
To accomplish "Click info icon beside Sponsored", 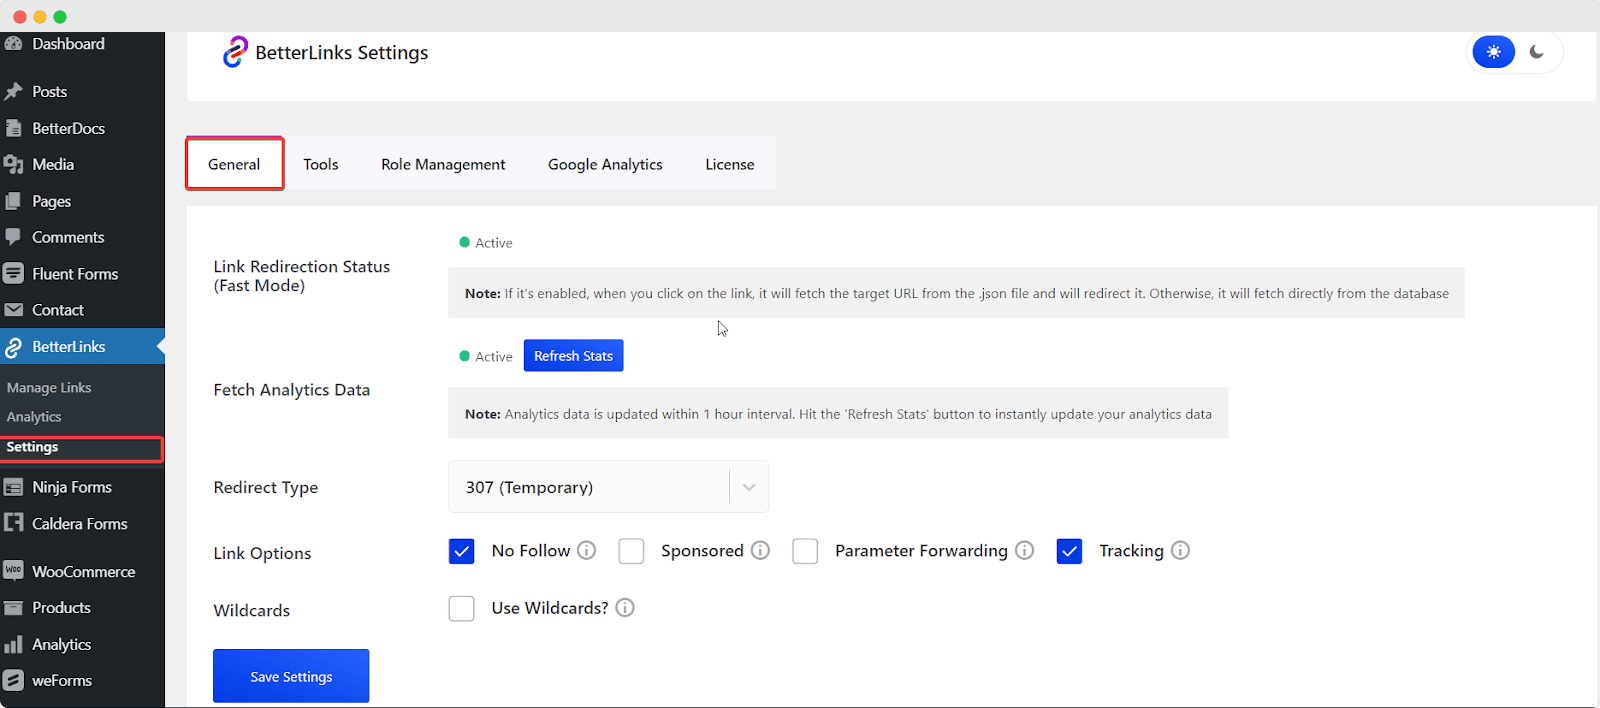I will pyautogui.click(x=760, y=550).
